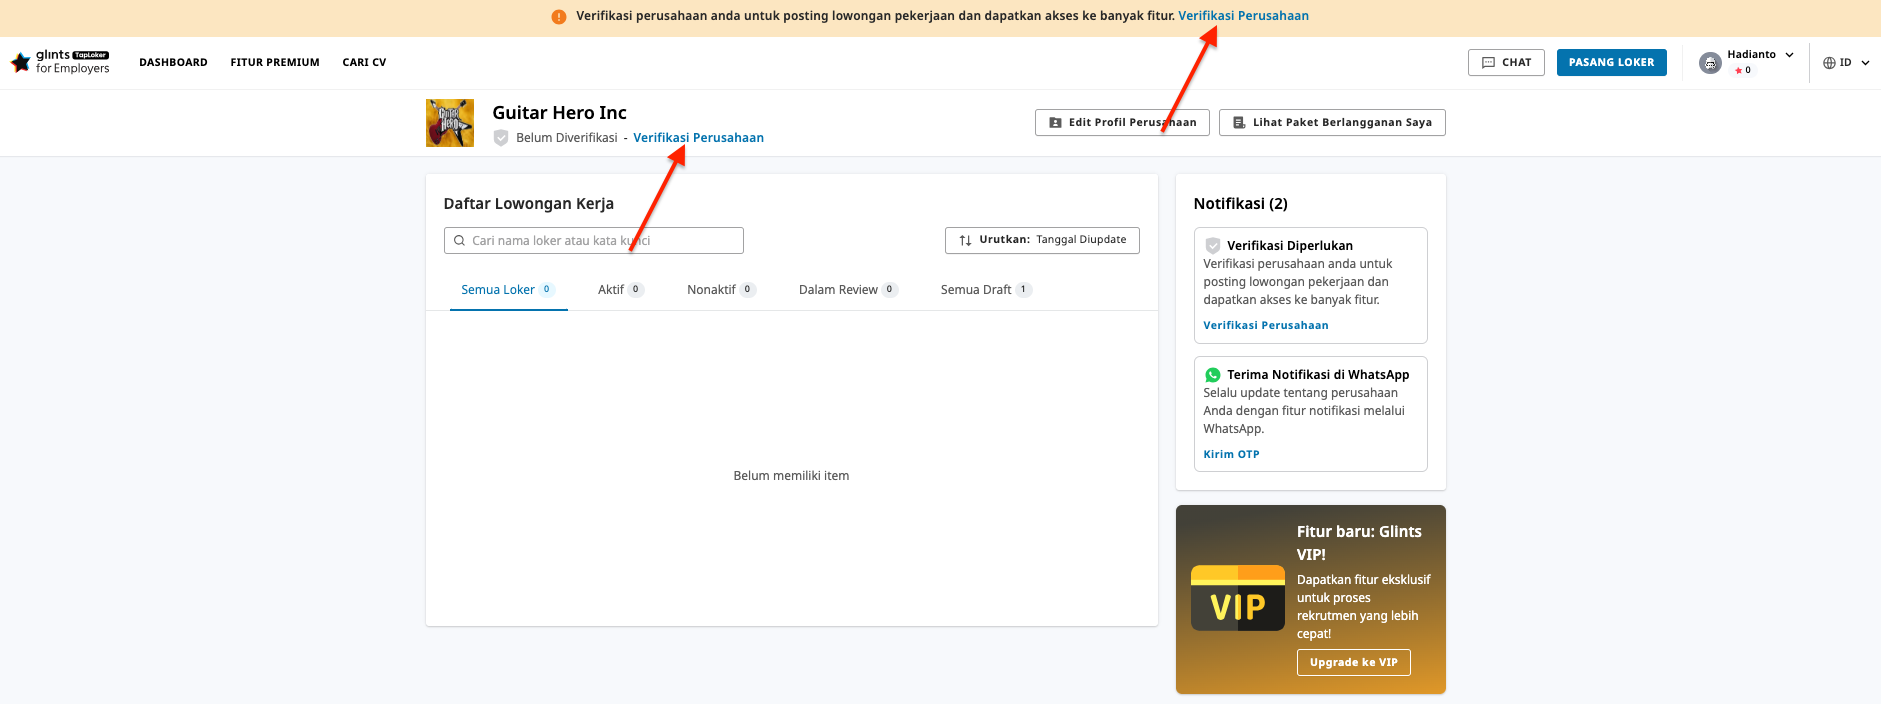Image resolution: width=1881 pixels, height=704 pixels.
Task: Open the Chat button
Action: (x=1506, y=62)
